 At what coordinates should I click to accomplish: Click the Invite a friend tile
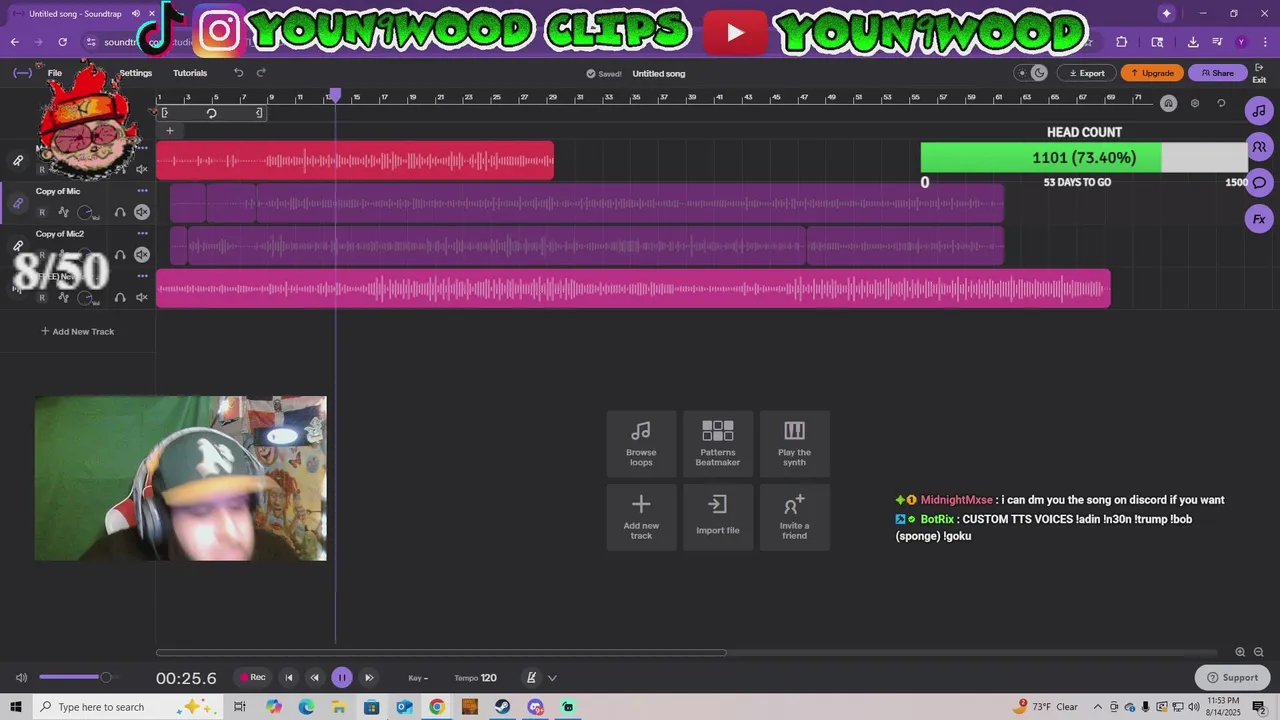tap(794, 517)
